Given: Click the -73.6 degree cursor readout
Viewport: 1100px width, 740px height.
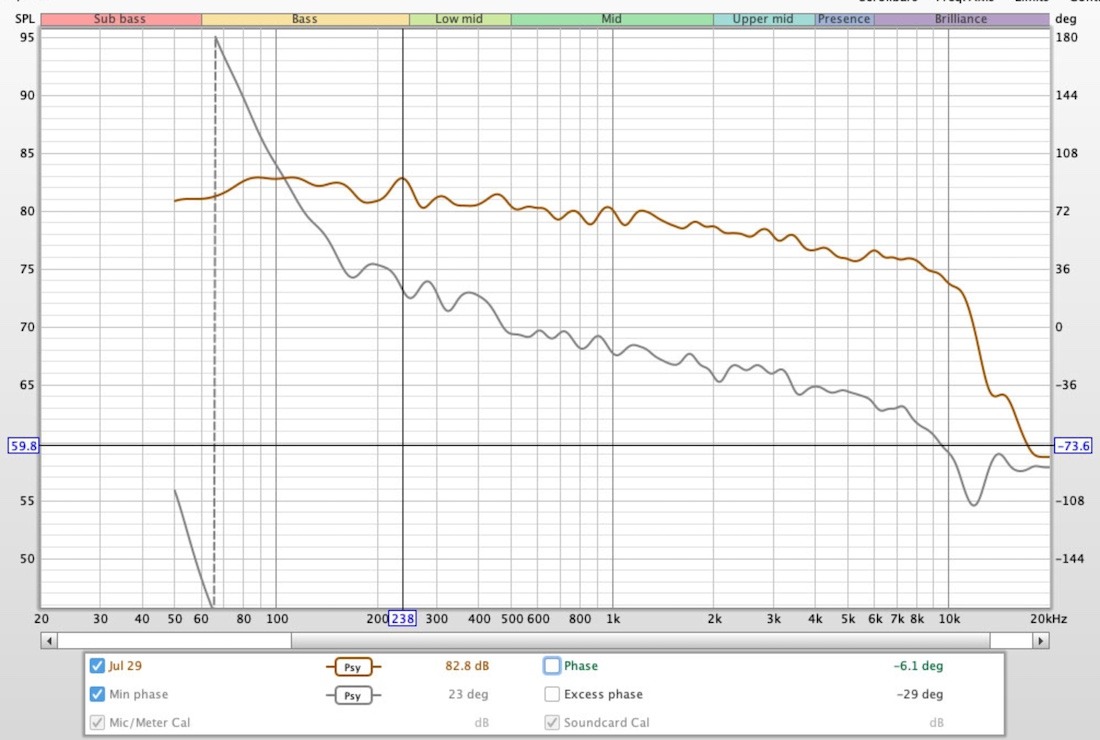Looking at the screenshot, I should coord(1073,445).
